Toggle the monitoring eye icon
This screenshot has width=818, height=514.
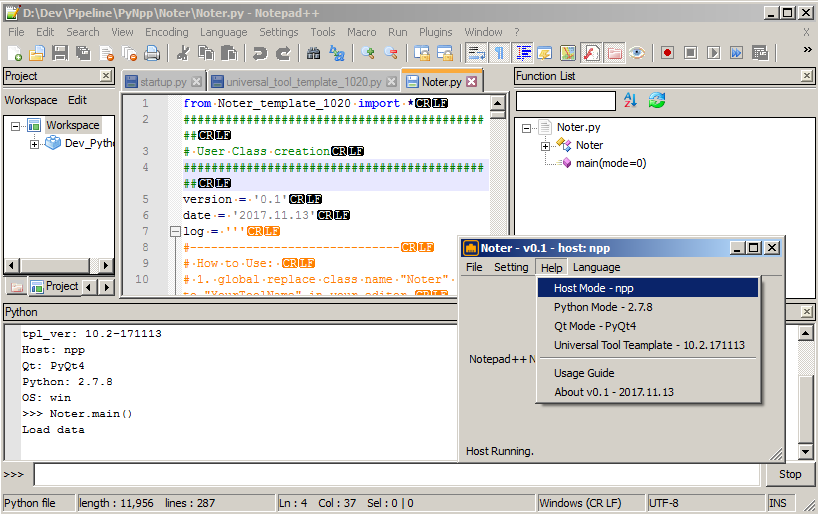coord(637,53)
